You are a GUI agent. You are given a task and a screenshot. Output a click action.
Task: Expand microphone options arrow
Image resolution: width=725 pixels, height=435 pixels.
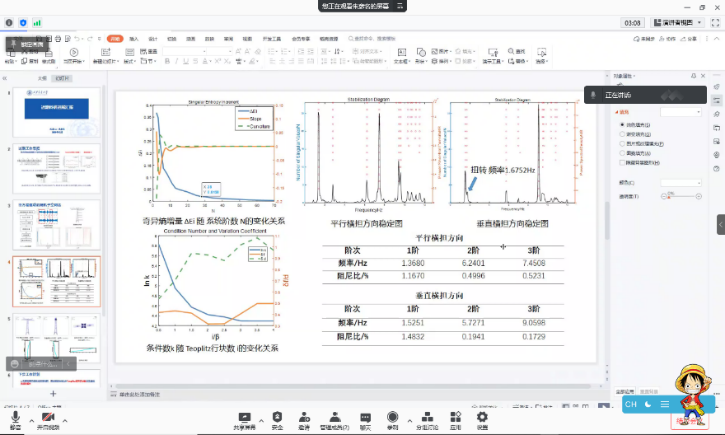(x=29, y=416)
